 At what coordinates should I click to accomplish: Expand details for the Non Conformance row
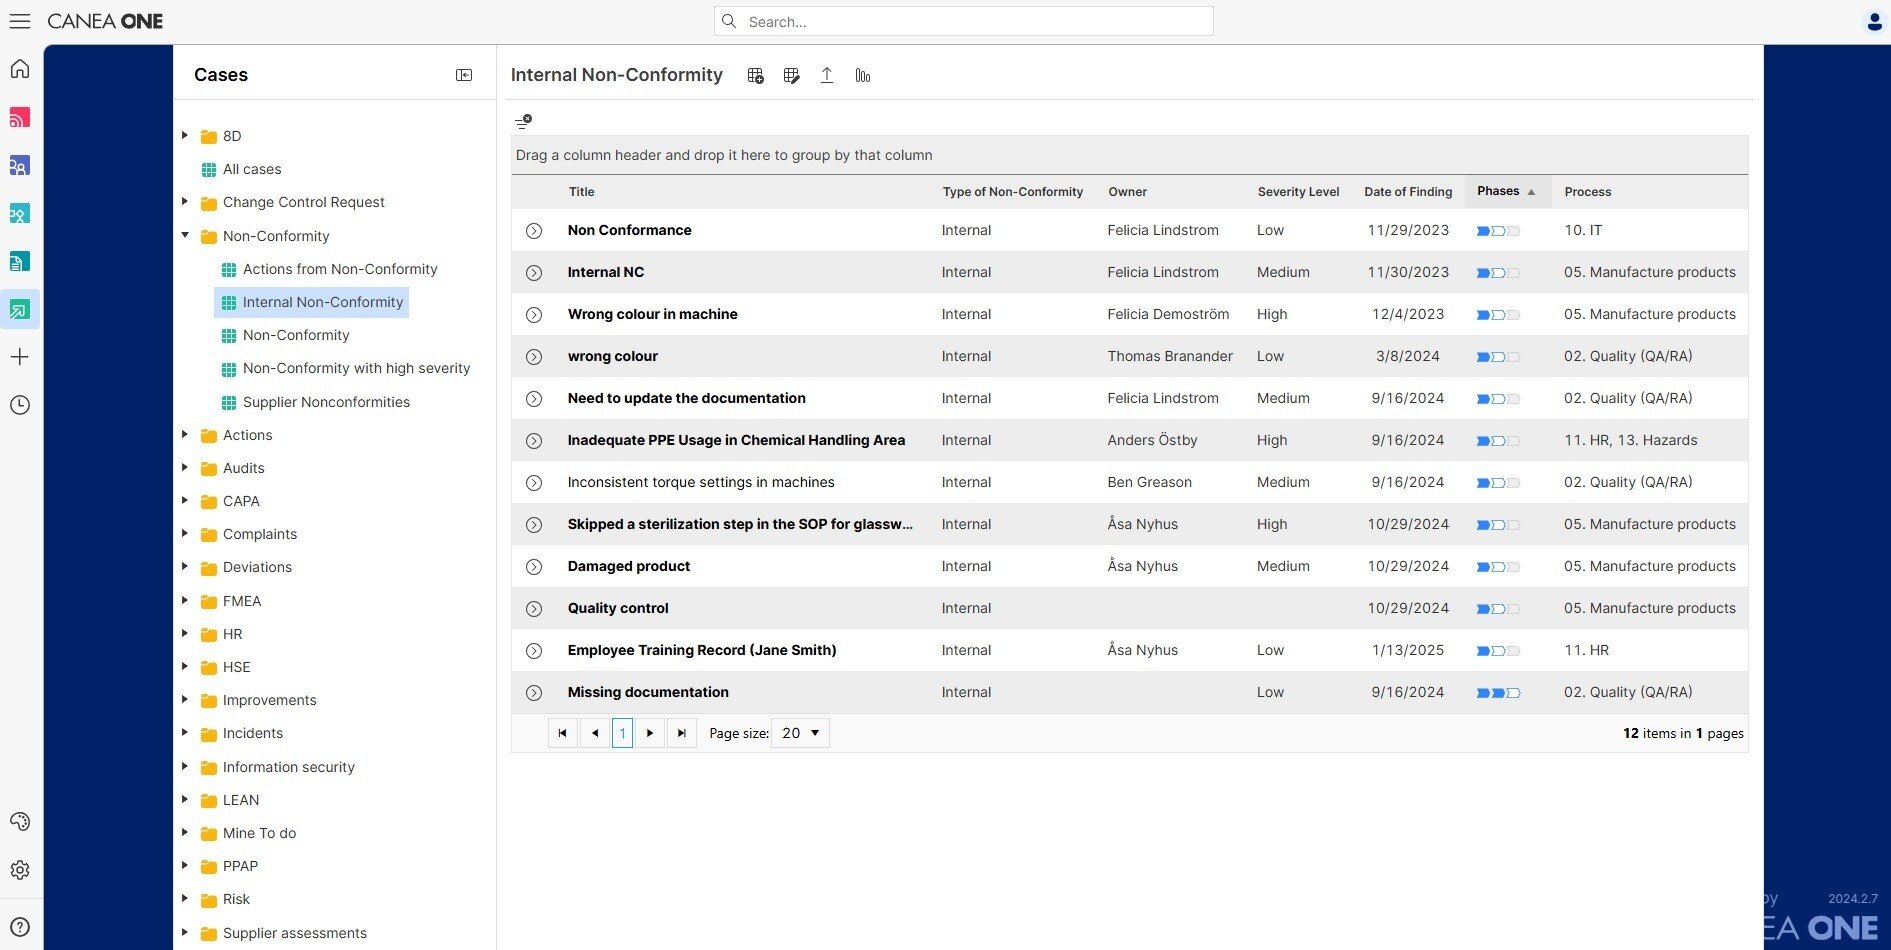533,230
